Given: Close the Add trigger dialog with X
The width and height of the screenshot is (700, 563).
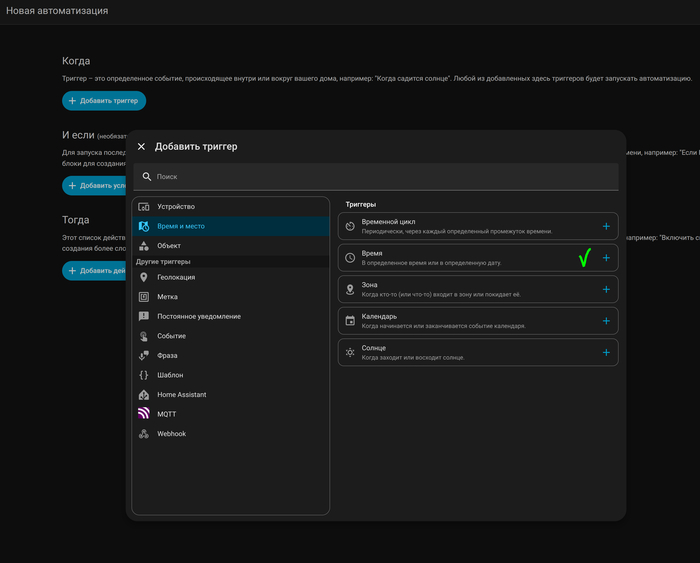Looking at the screenshot, I should (x=142, y=146).
